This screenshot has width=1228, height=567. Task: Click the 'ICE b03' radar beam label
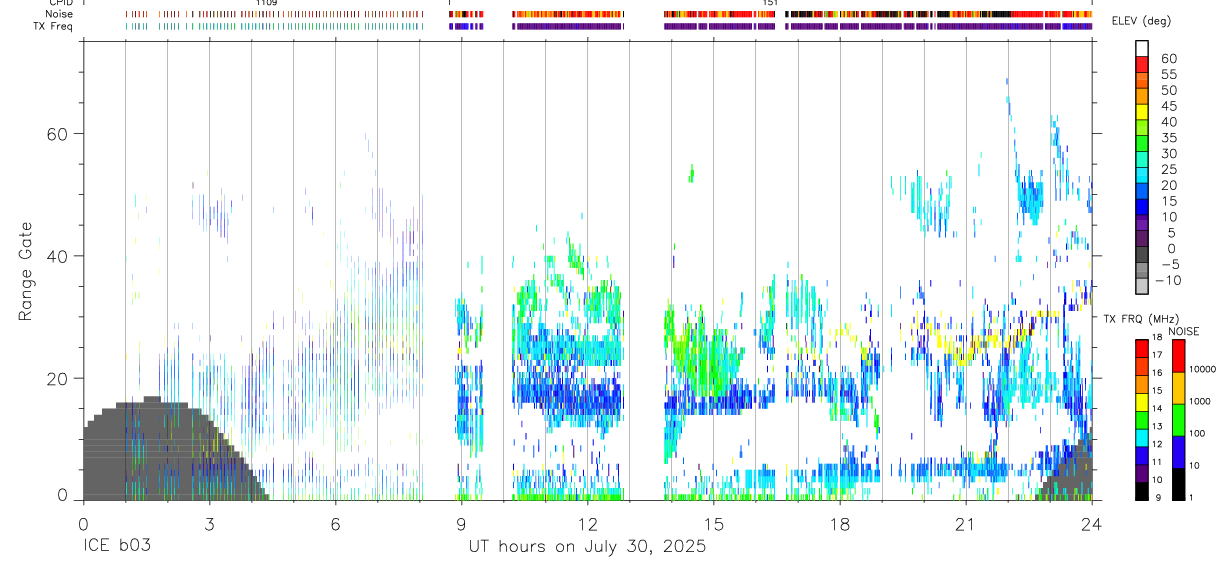coord(116,547)
